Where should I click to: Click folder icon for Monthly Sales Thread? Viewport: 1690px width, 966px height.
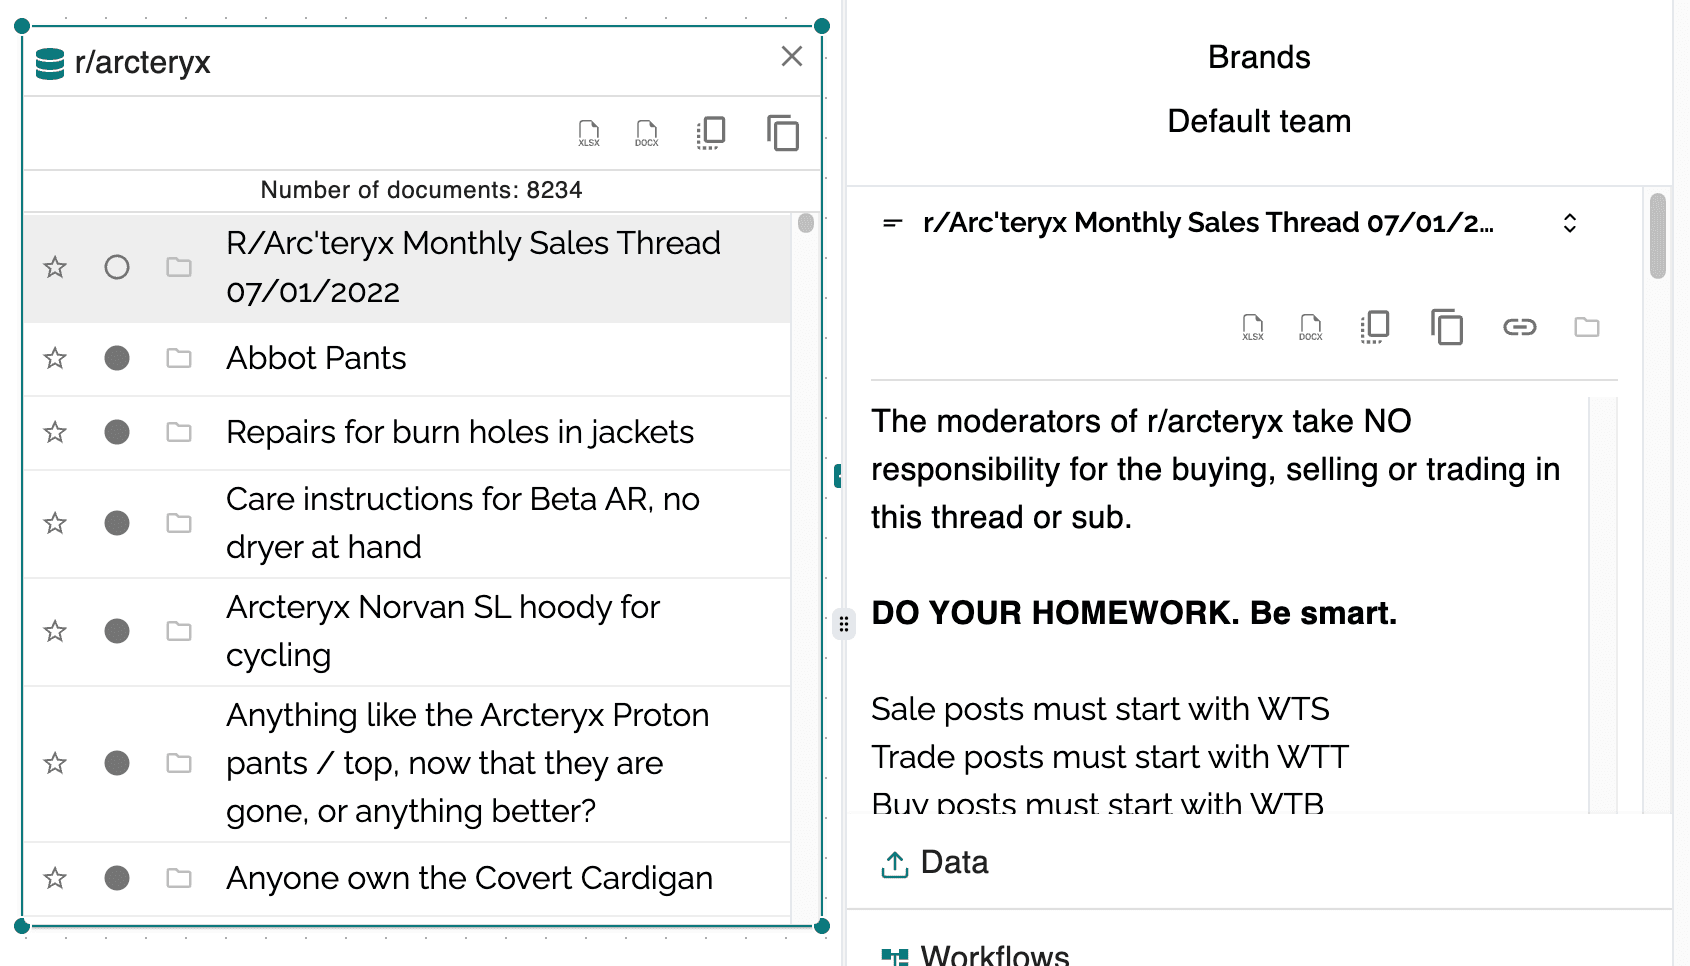tap(179, 267)
